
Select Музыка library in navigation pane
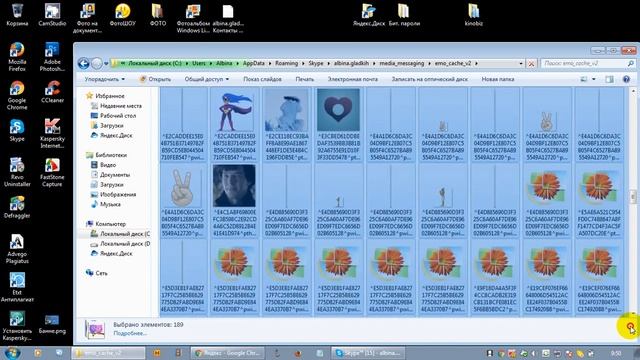[x=110, y=204]
